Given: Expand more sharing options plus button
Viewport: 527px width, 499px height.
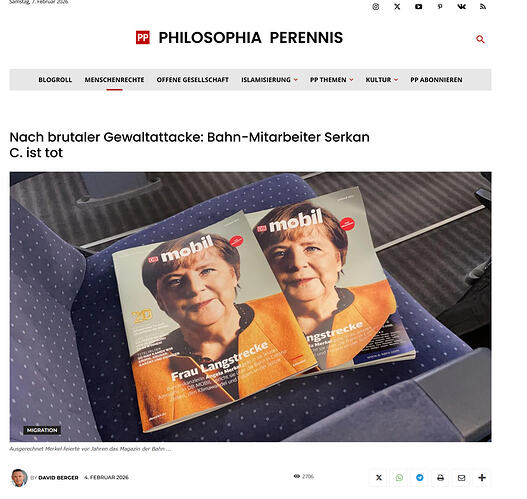Looking at the screenshot, I should 482,477.
